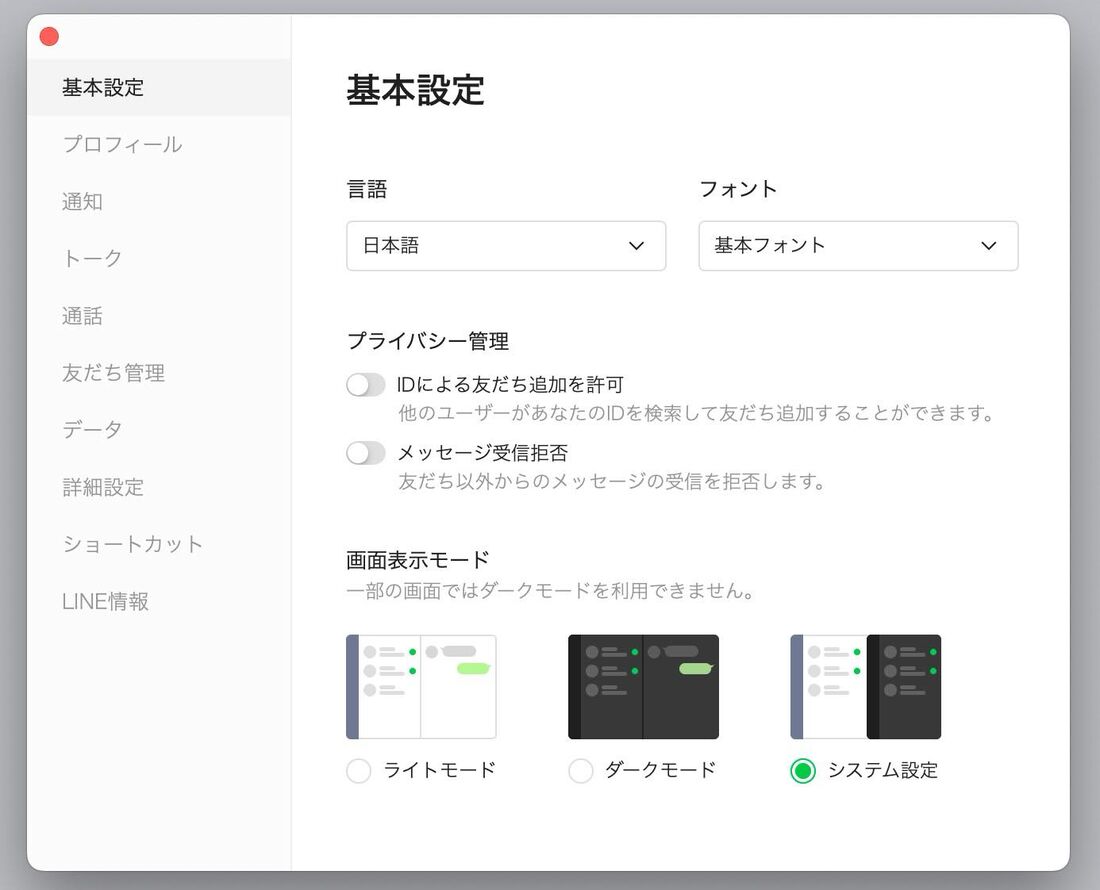This screenshot has height=890, width=1100.
Task: Click the システム設定 preview thumbnail
Action: click(865, 687)
